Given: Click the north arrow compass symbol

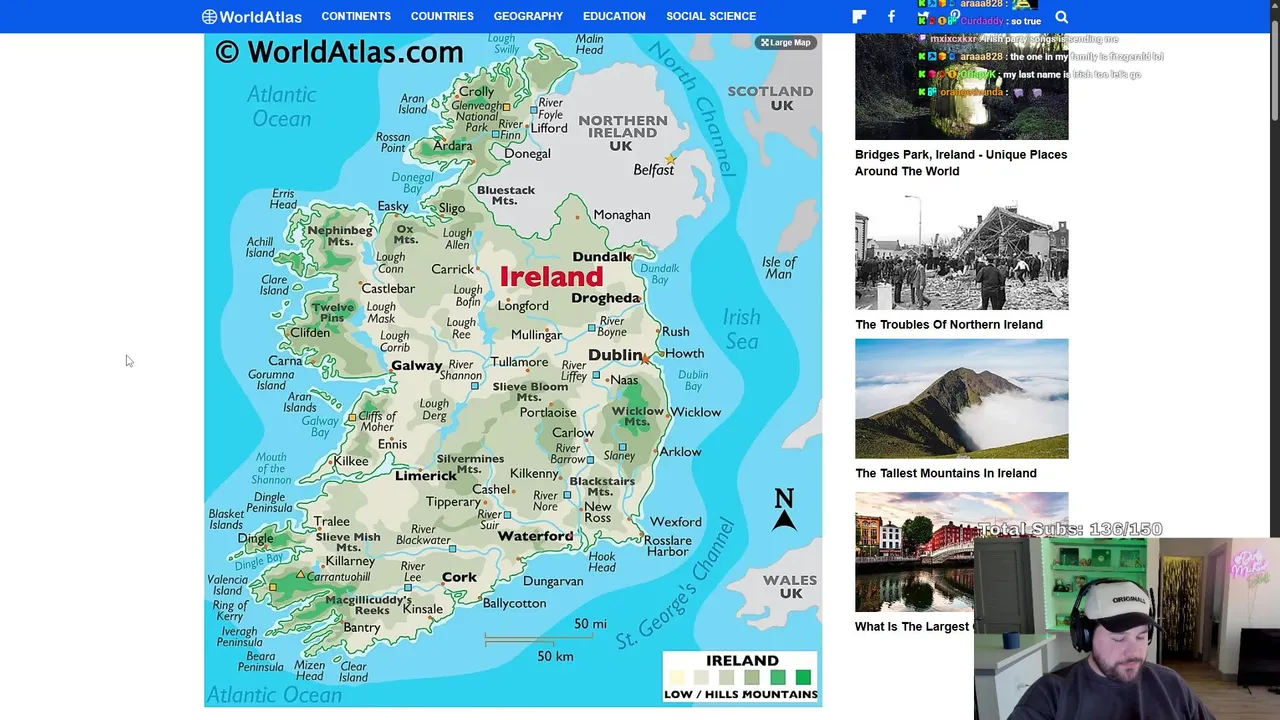Looking at the screenshot, I should click(x=784, y=510).
